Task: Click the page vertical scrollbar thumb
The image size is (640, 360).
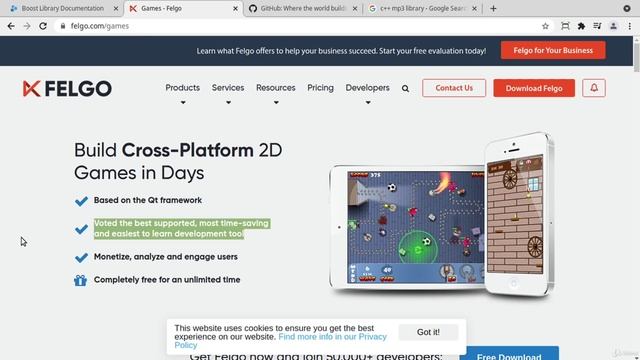Action: pyautogui.click(x=636, y=58)
